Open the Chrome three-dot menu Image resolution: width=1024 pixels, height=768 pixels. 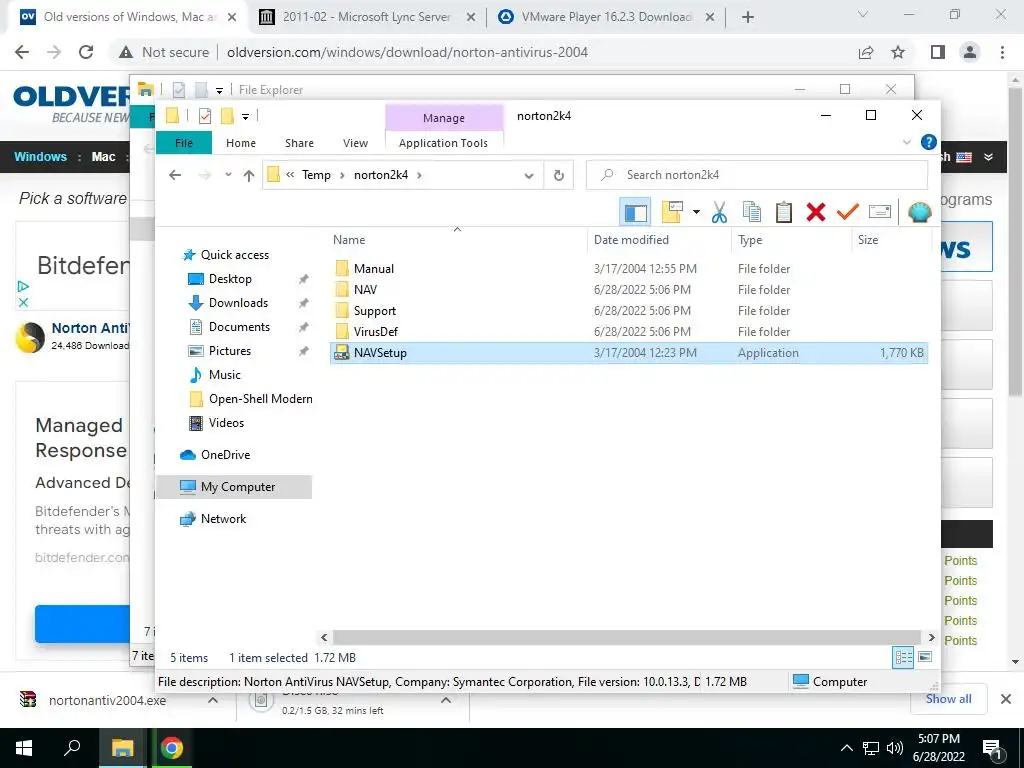coord(1002,52)
